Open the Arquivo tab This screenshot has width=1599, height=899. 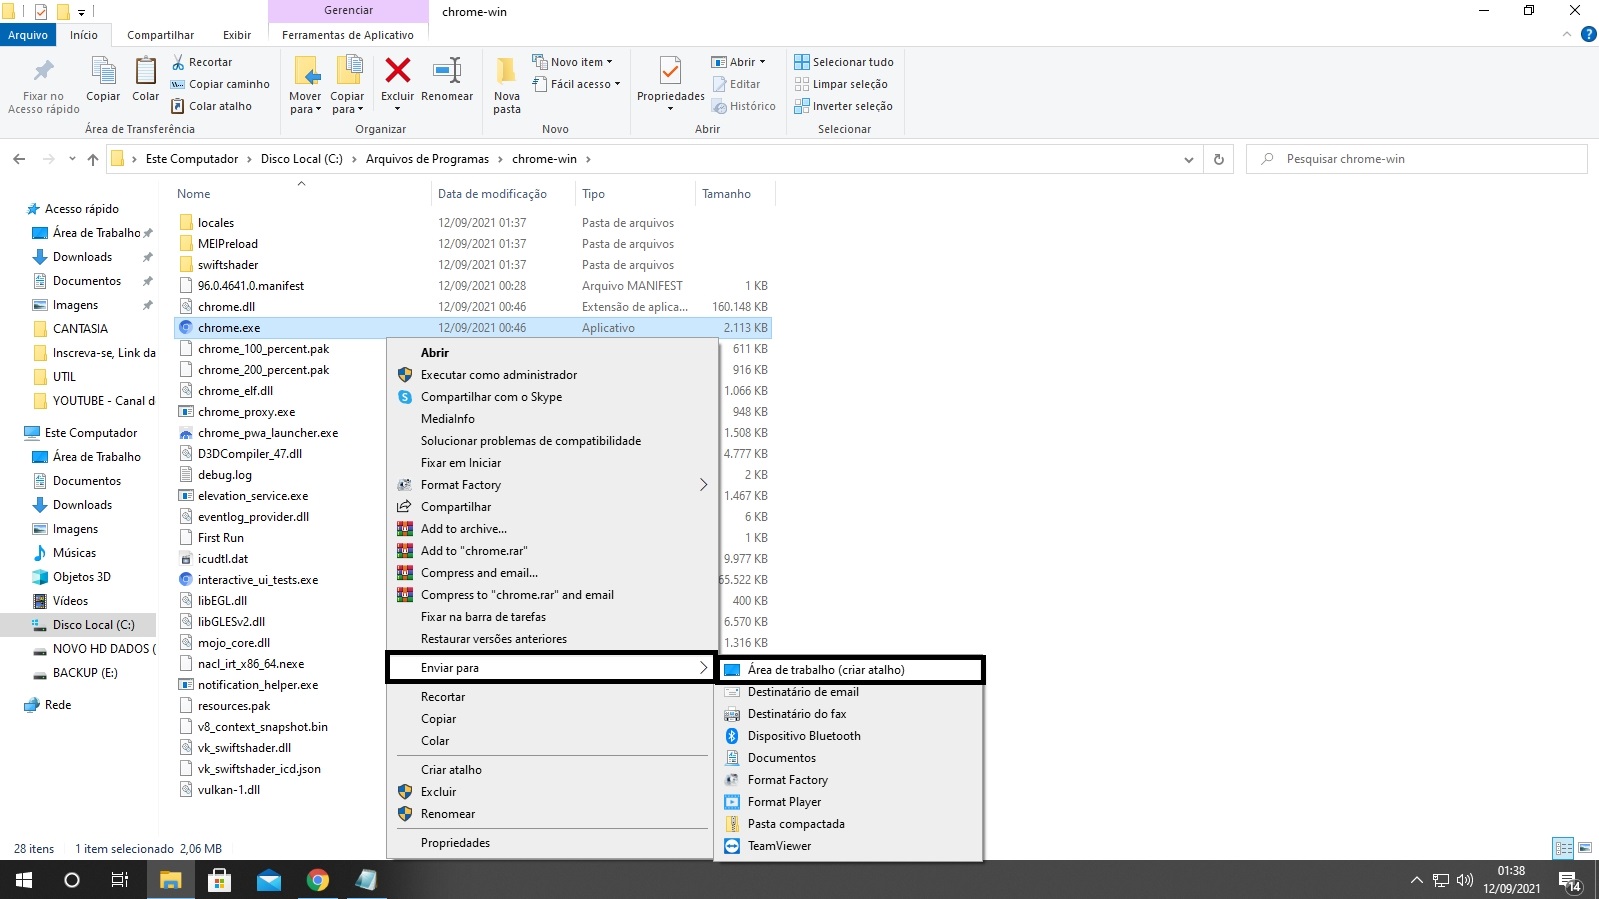pos(28,35)
